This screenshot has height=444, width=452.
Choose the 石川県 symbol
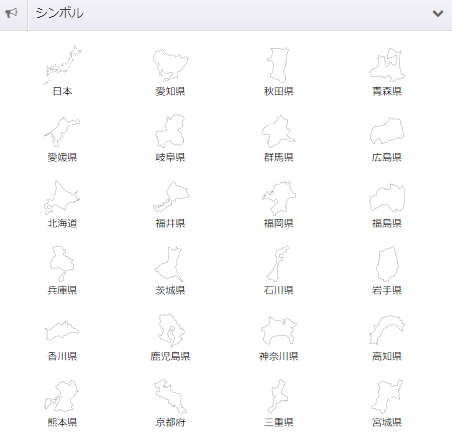pos(279,270)
